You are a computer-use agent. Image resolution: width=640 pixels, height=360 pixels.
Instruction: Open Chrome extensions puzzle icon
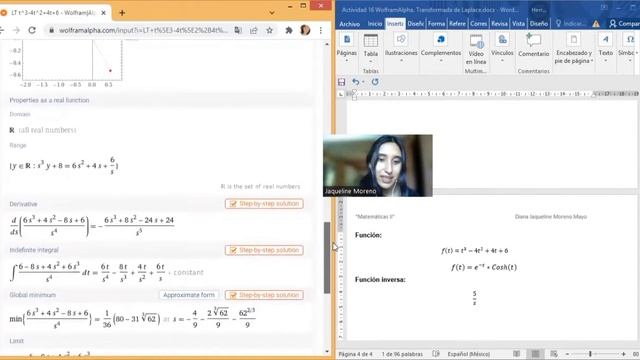coord(289,30)
